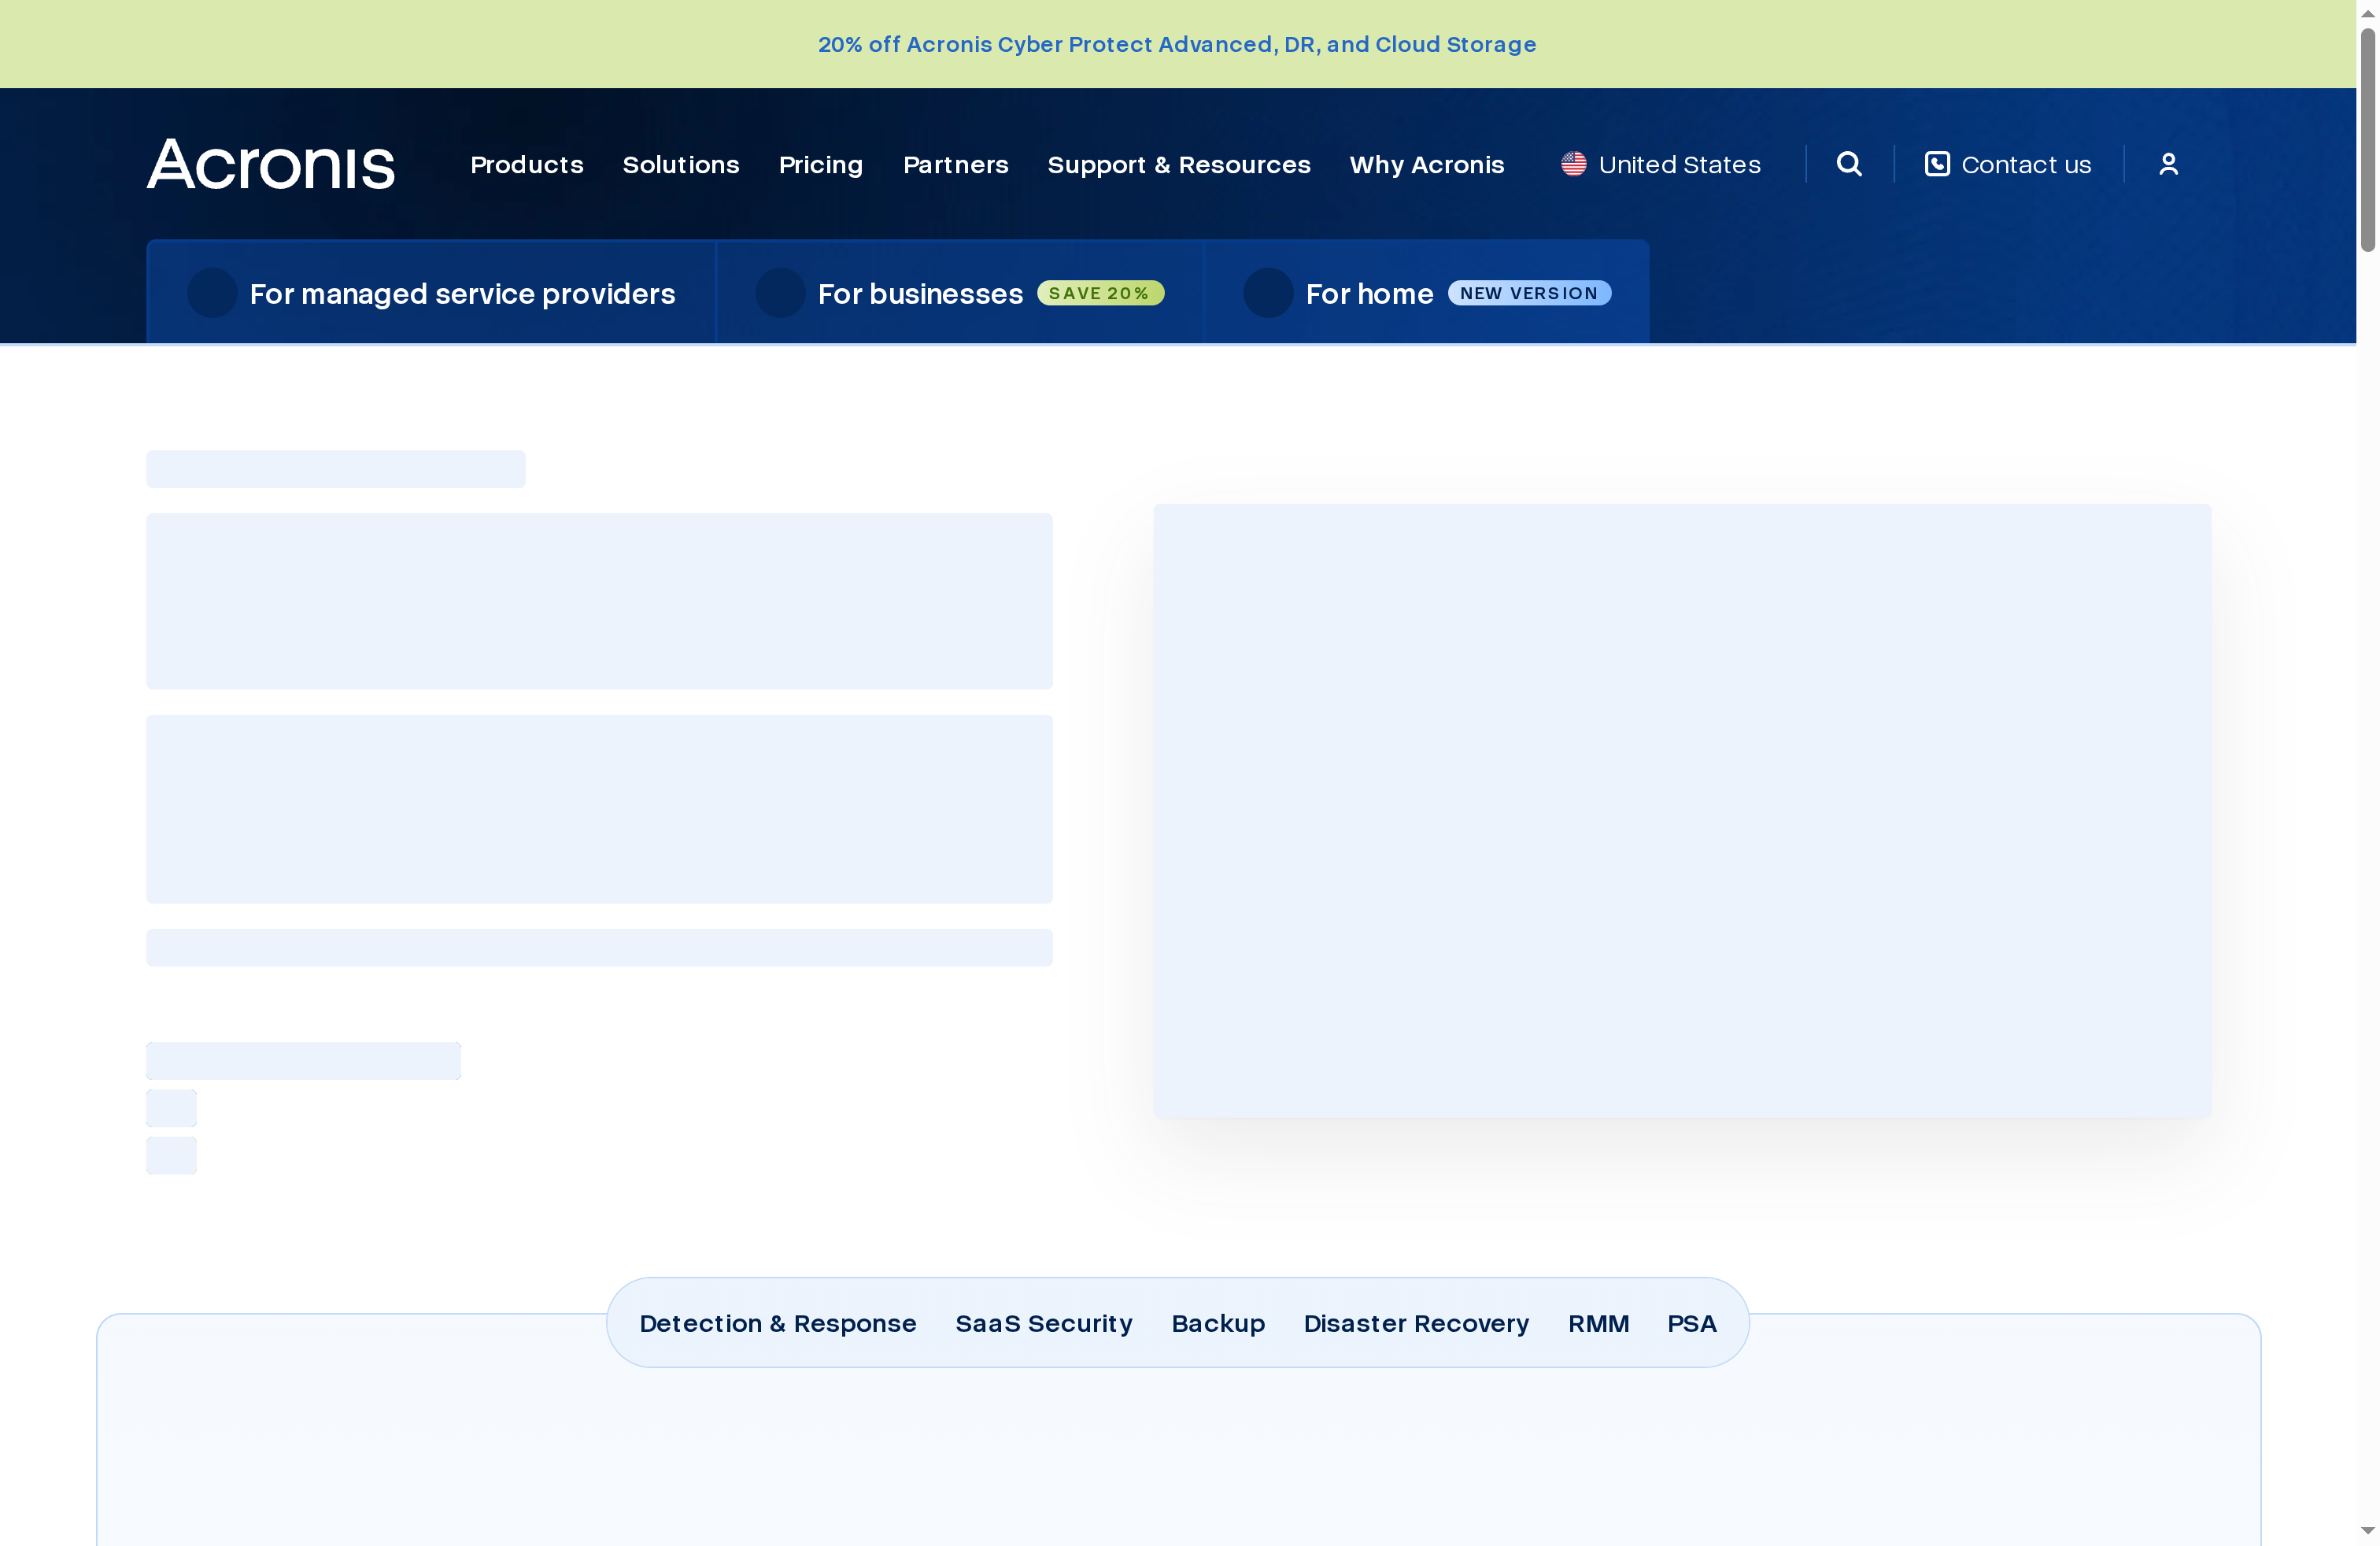Click the Acronis logo
The image size is (2380, 1546).
(x=270, y=163)
